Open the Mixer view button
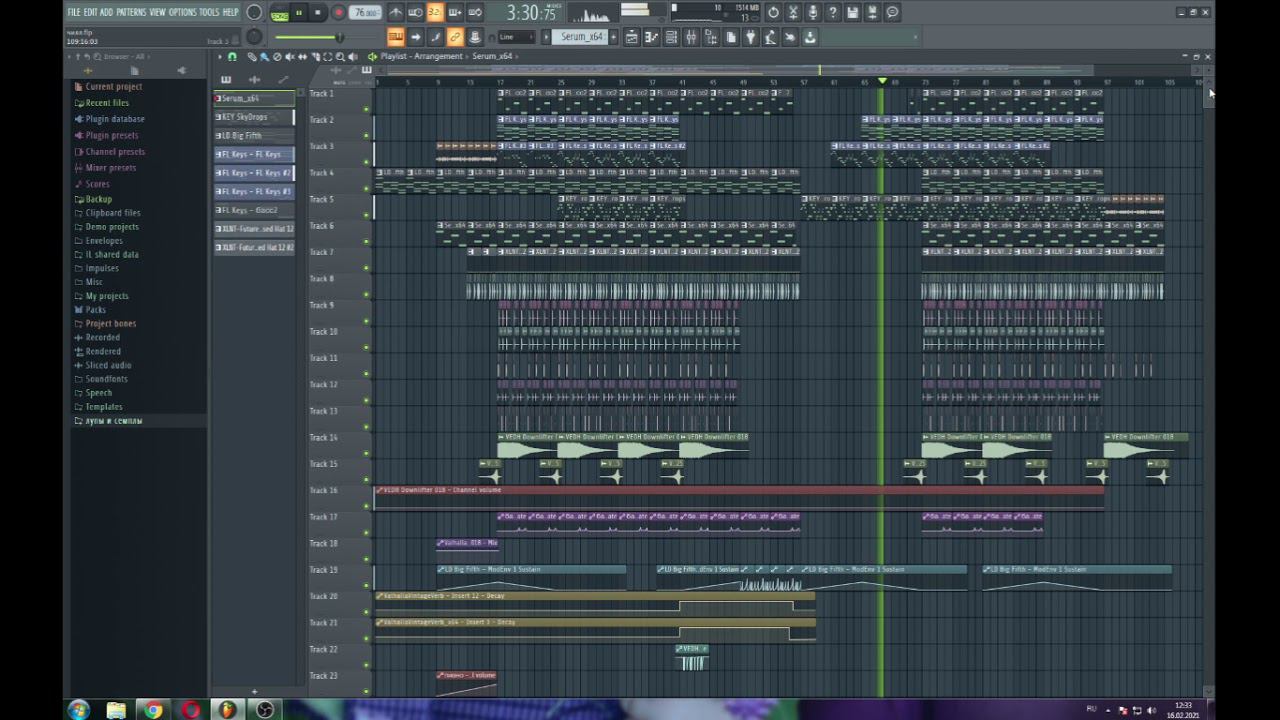Viewport: 1280px width, 720px height. pos(691,37)
